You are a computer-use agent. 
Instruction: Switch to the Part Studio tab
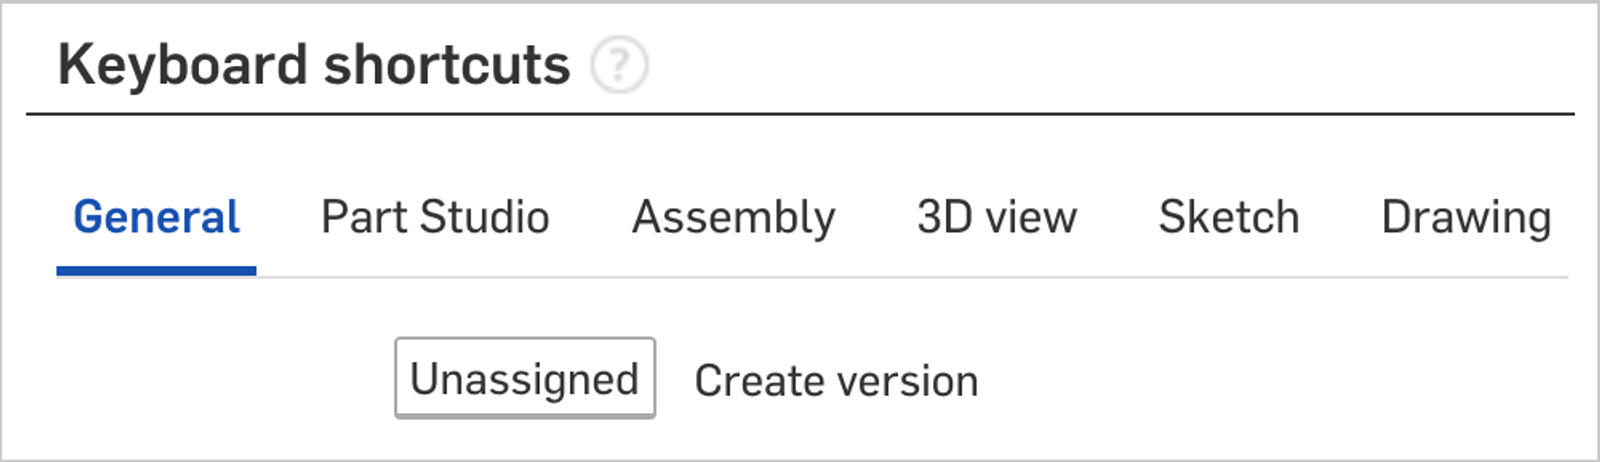coord(435,218)
